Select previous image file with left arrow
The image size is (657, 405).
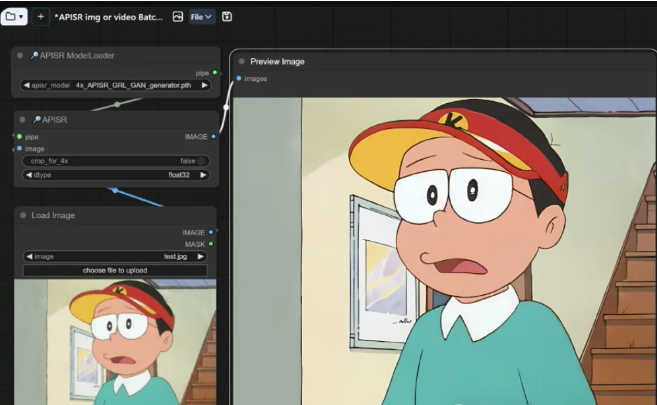(x=26, y=257)
